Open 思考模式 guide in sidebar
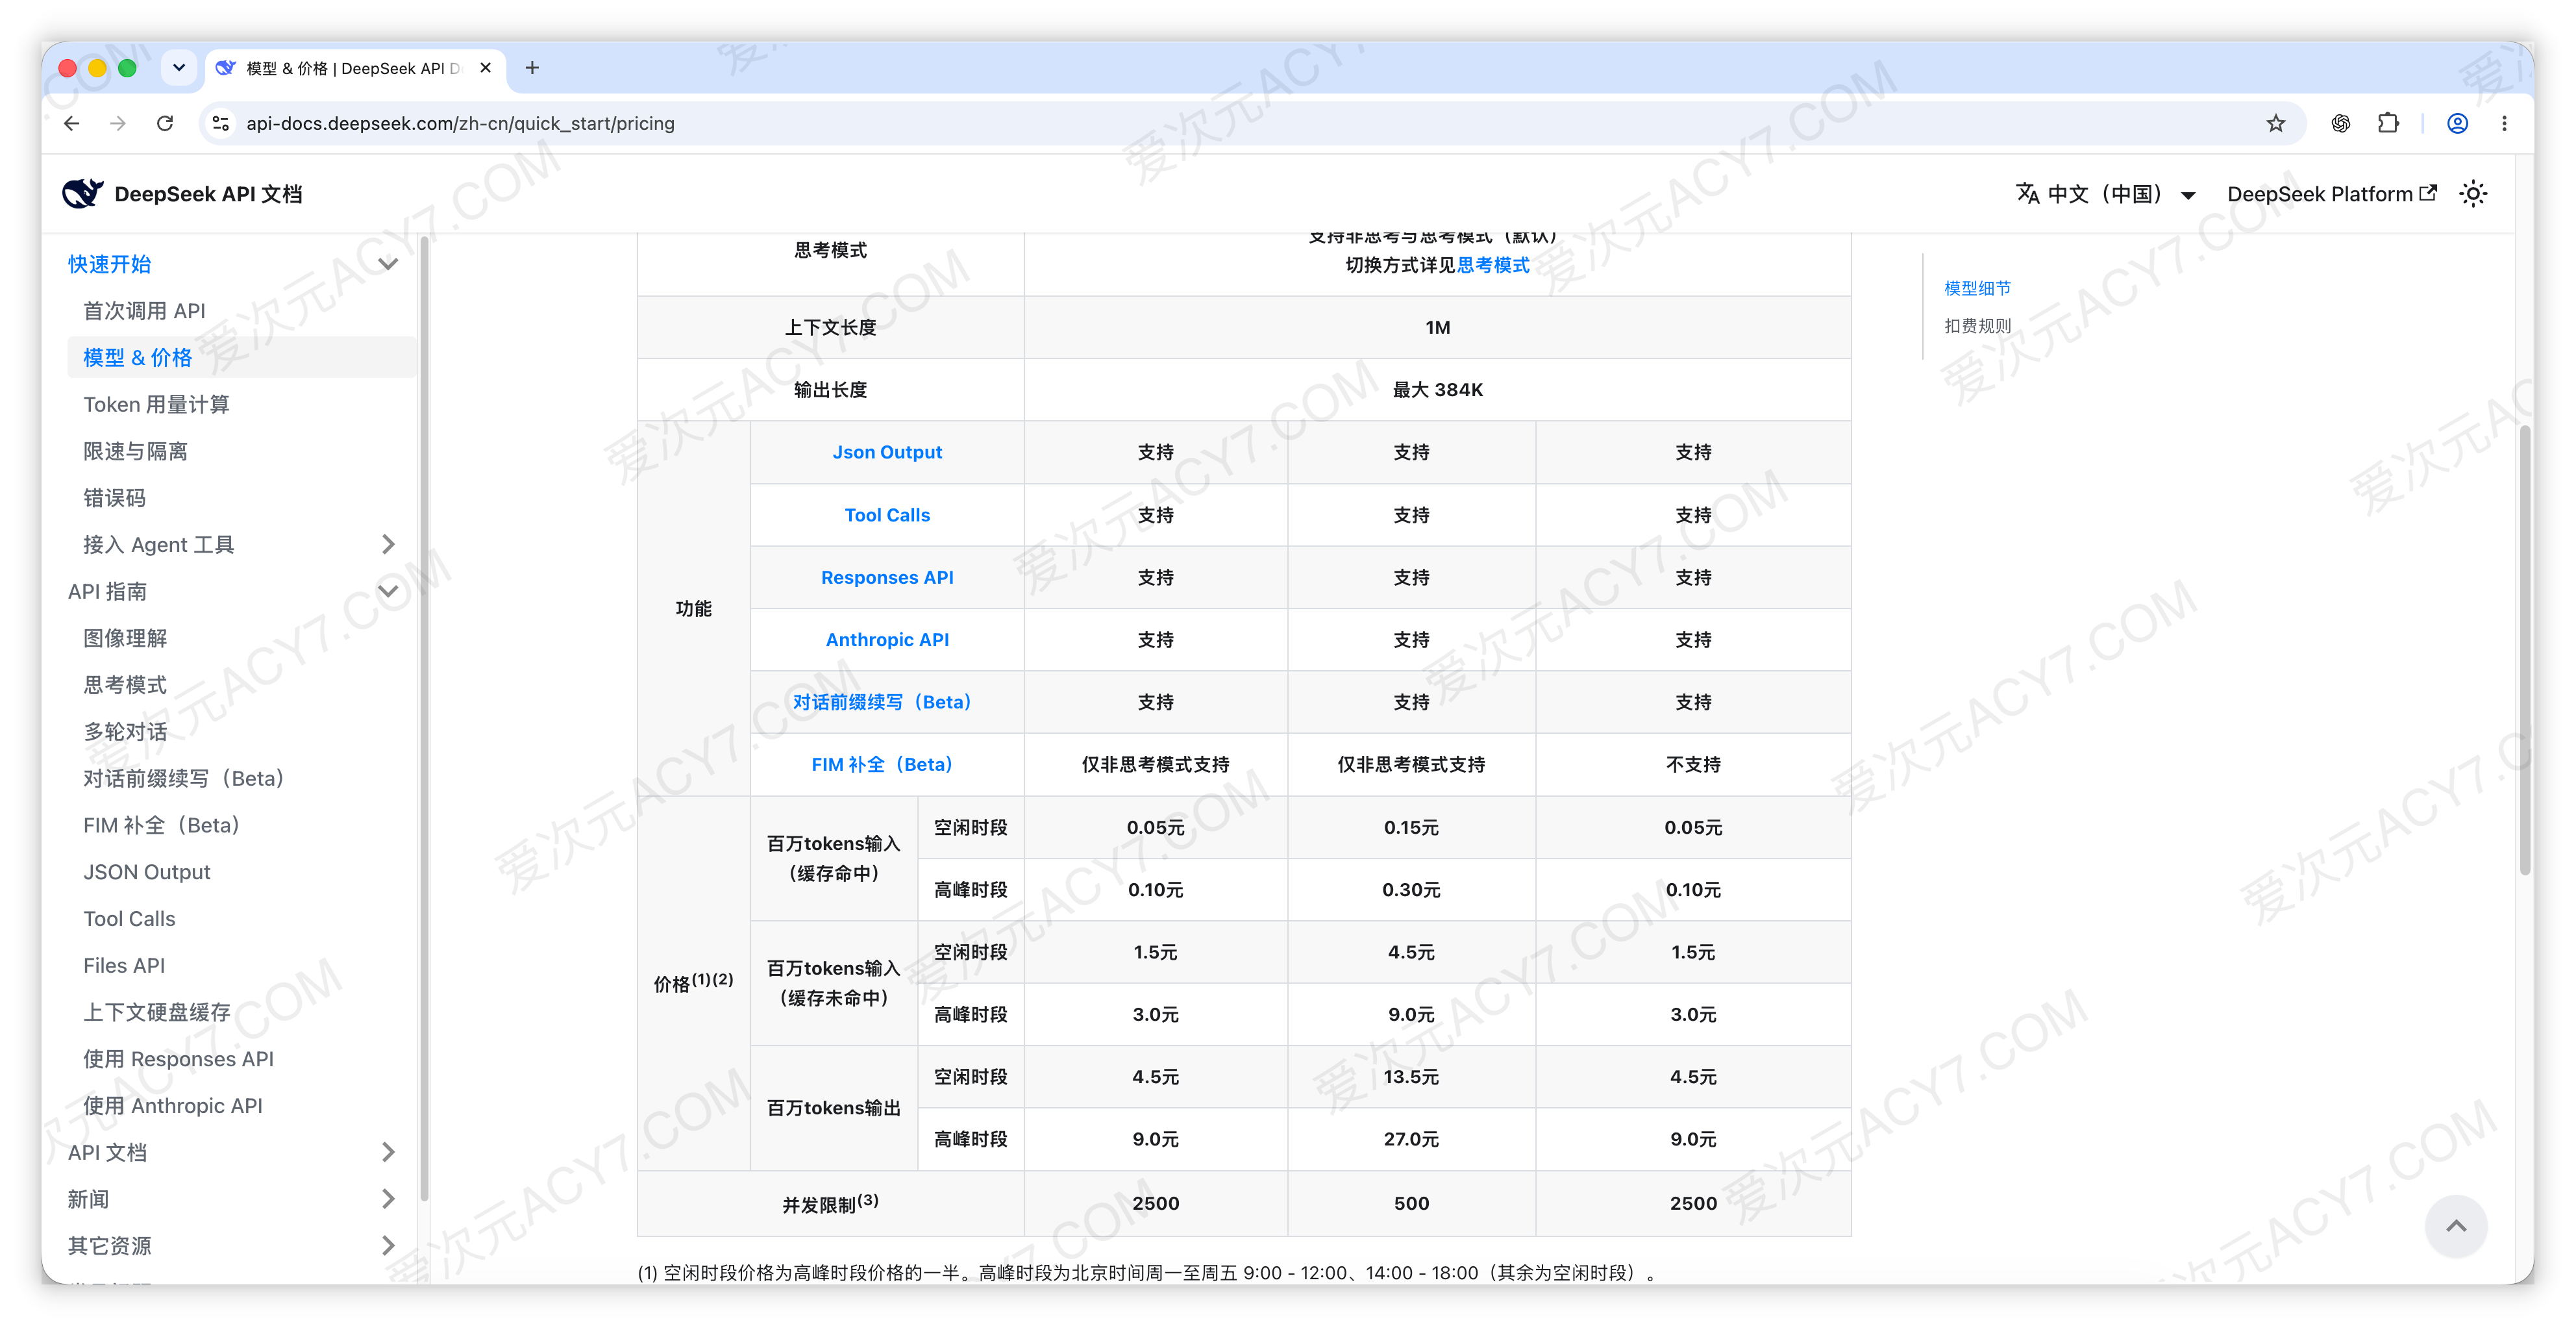The width and height of the screenshot is (2576, 1326). pos(125,685)
